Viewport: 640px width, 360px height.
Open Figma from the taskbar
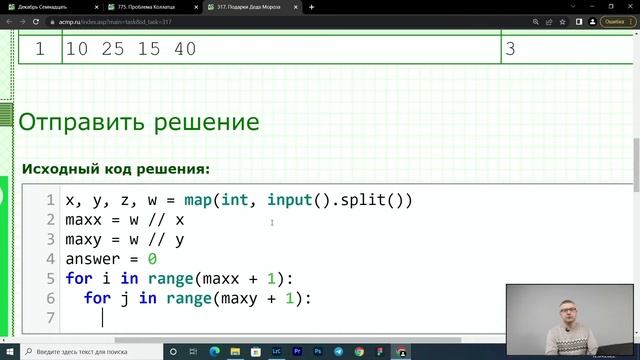tap(380, 351)
